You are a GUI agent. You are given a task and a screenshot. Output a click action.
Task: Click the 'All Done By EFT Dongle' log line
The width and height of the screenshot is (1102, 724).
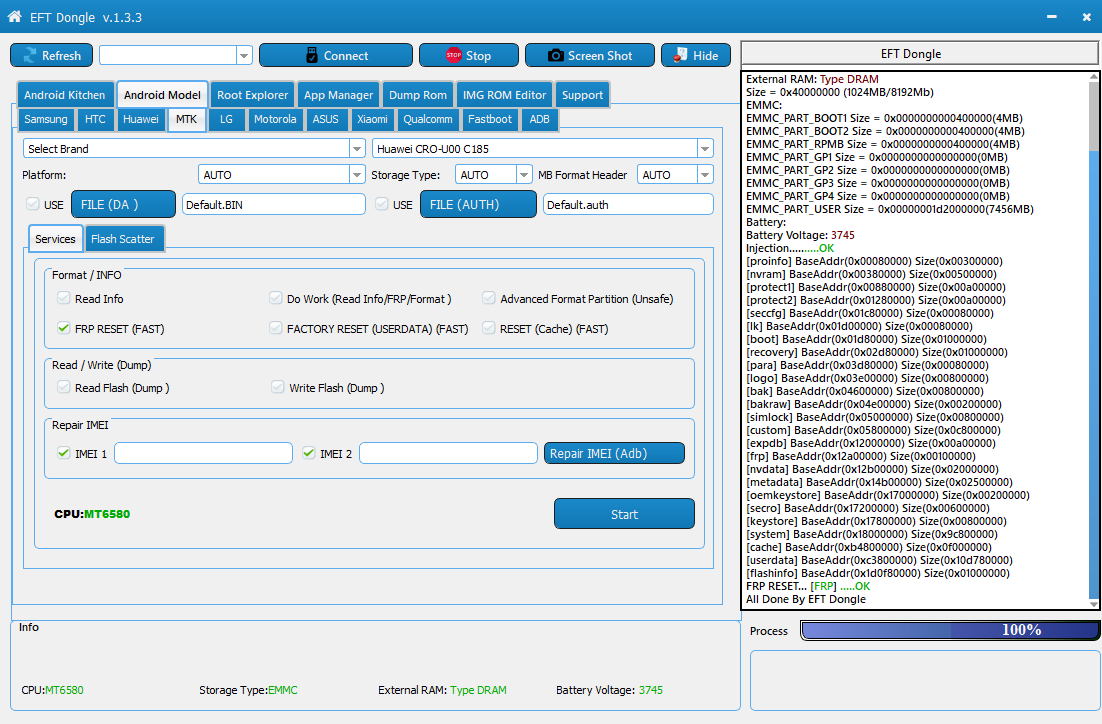[806, 600]
